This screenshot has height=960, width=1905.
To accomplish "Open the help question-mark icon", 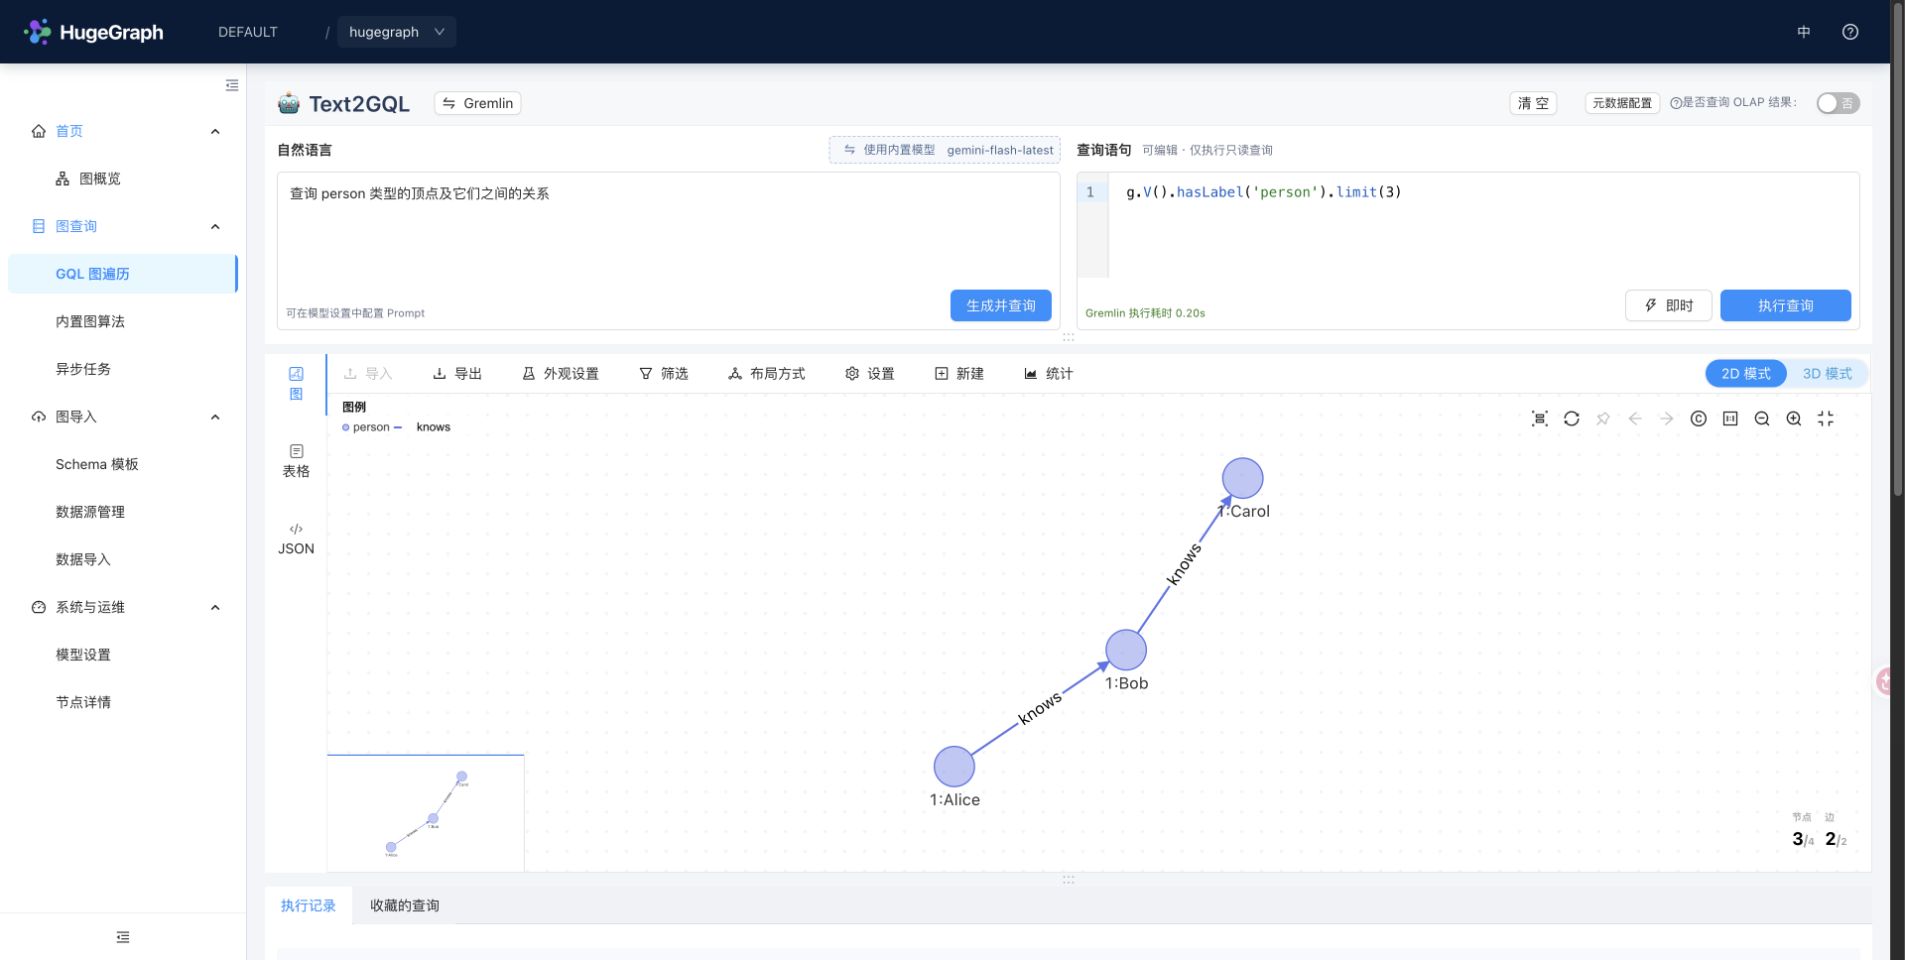I will coord(1850,32).
